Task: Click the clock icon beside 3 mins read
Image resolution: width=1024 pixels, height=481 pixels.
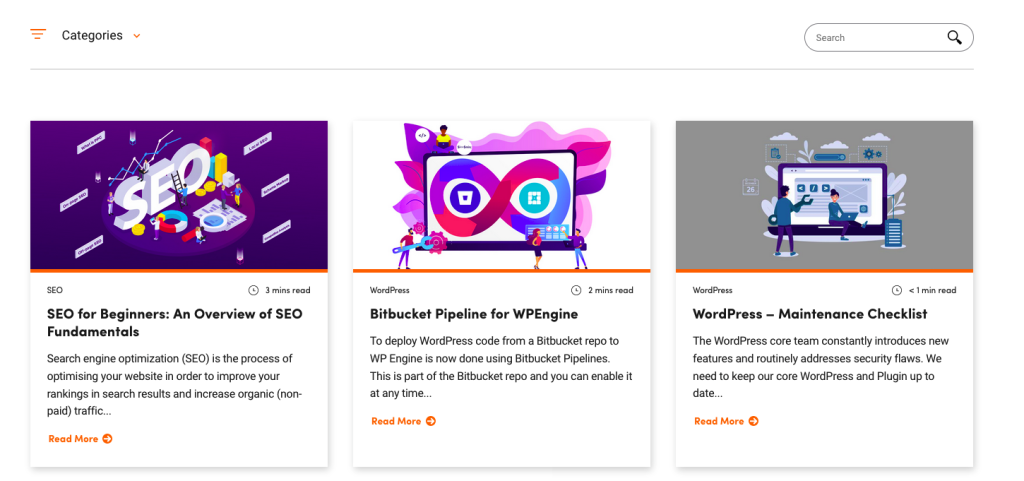Action: coord(253,290)
